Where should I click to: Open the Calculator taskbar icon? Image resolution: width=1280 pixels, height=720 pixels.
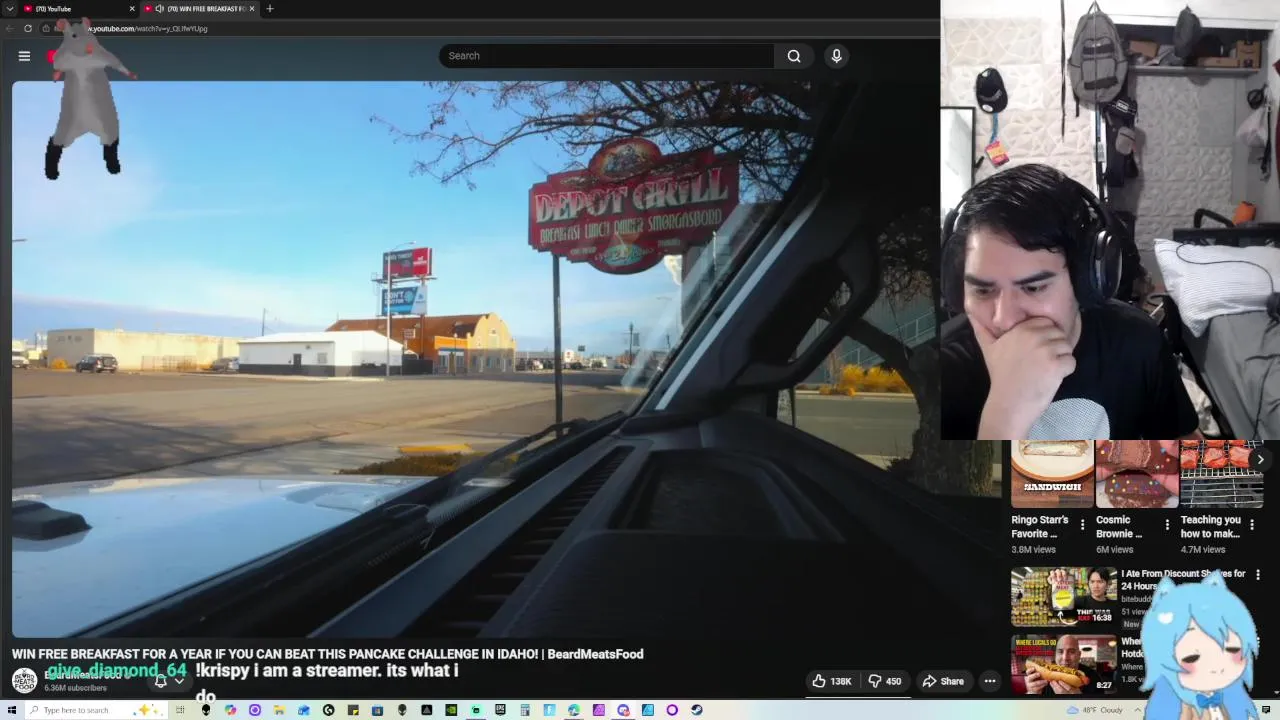point(525,710)
